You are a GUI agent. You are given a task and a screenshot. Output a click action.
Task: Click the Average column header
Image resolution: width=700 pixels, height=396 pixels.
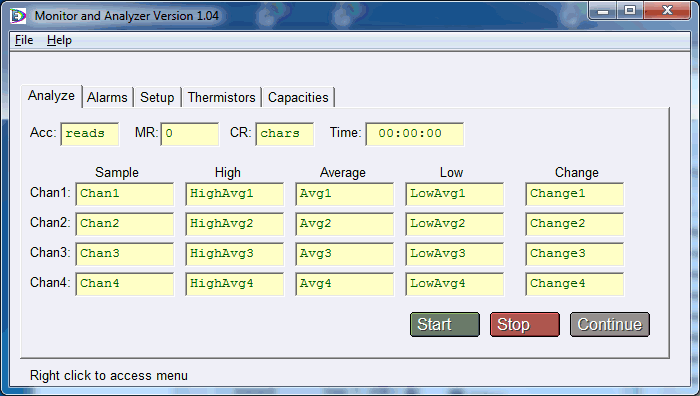[342, 173]
